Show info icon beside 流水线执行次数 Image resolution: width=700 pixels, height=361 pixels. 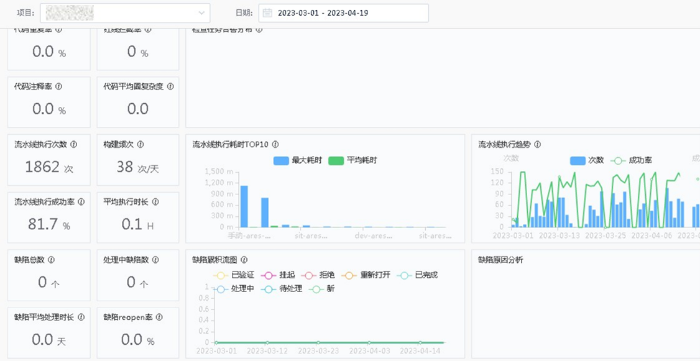point(74,145)
